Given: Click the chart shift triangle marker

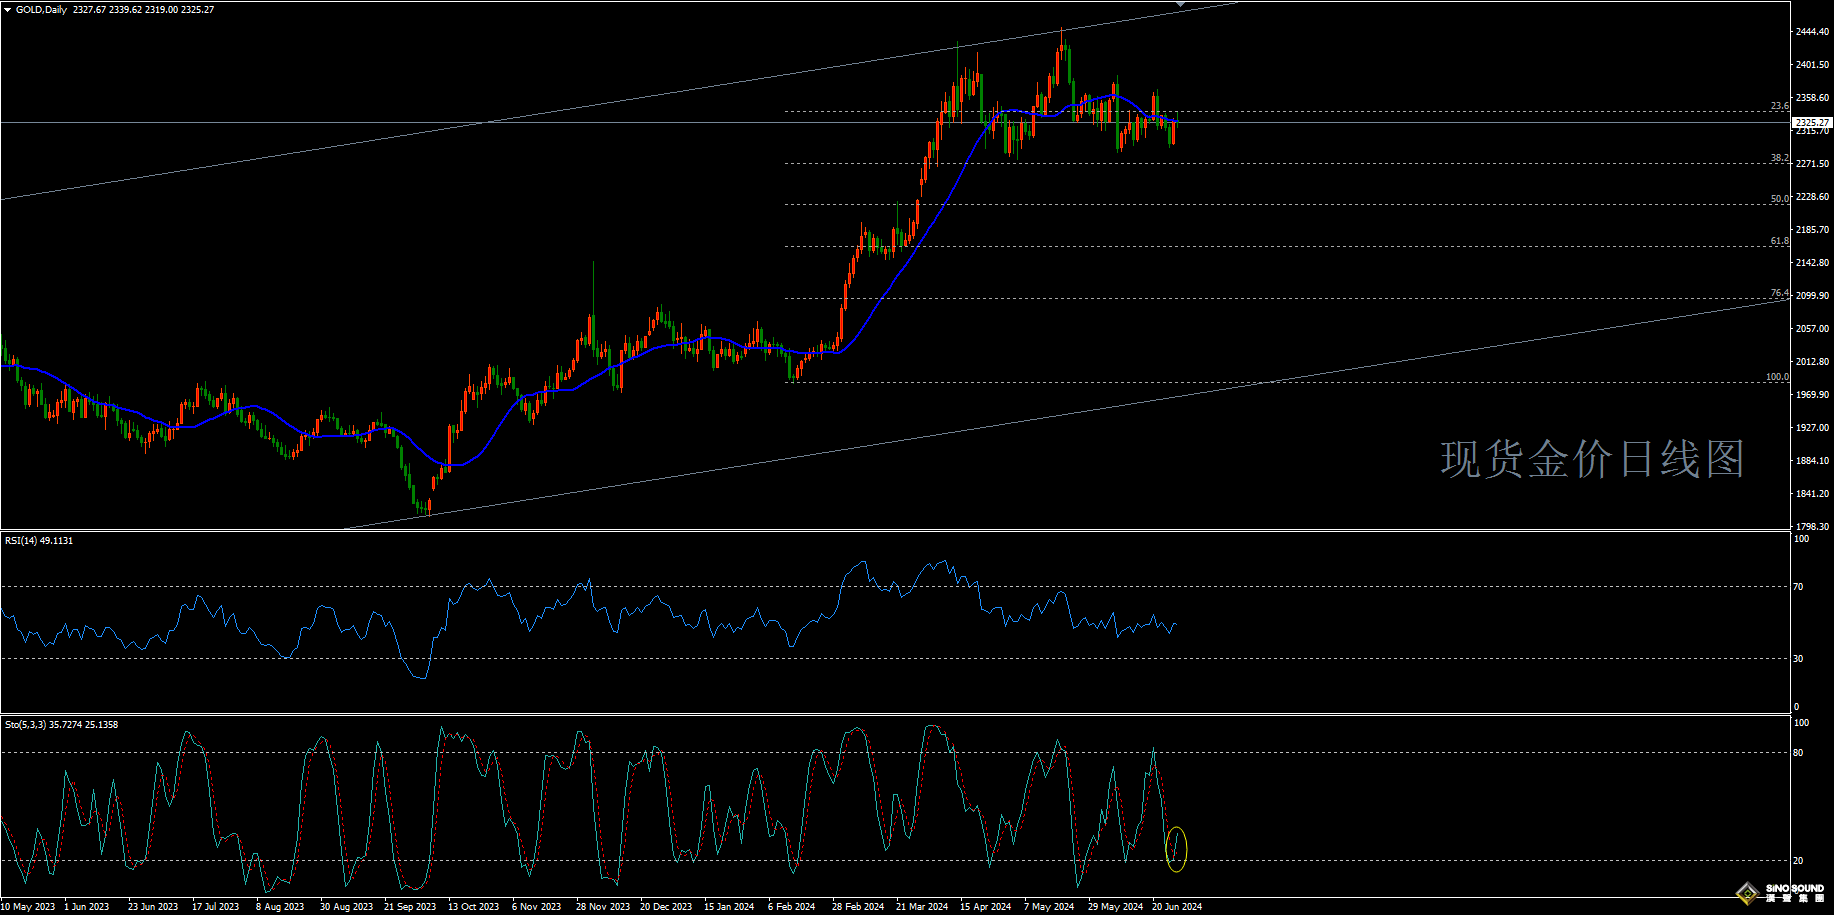Looking at the screenshot, I should pos(1180,5).
